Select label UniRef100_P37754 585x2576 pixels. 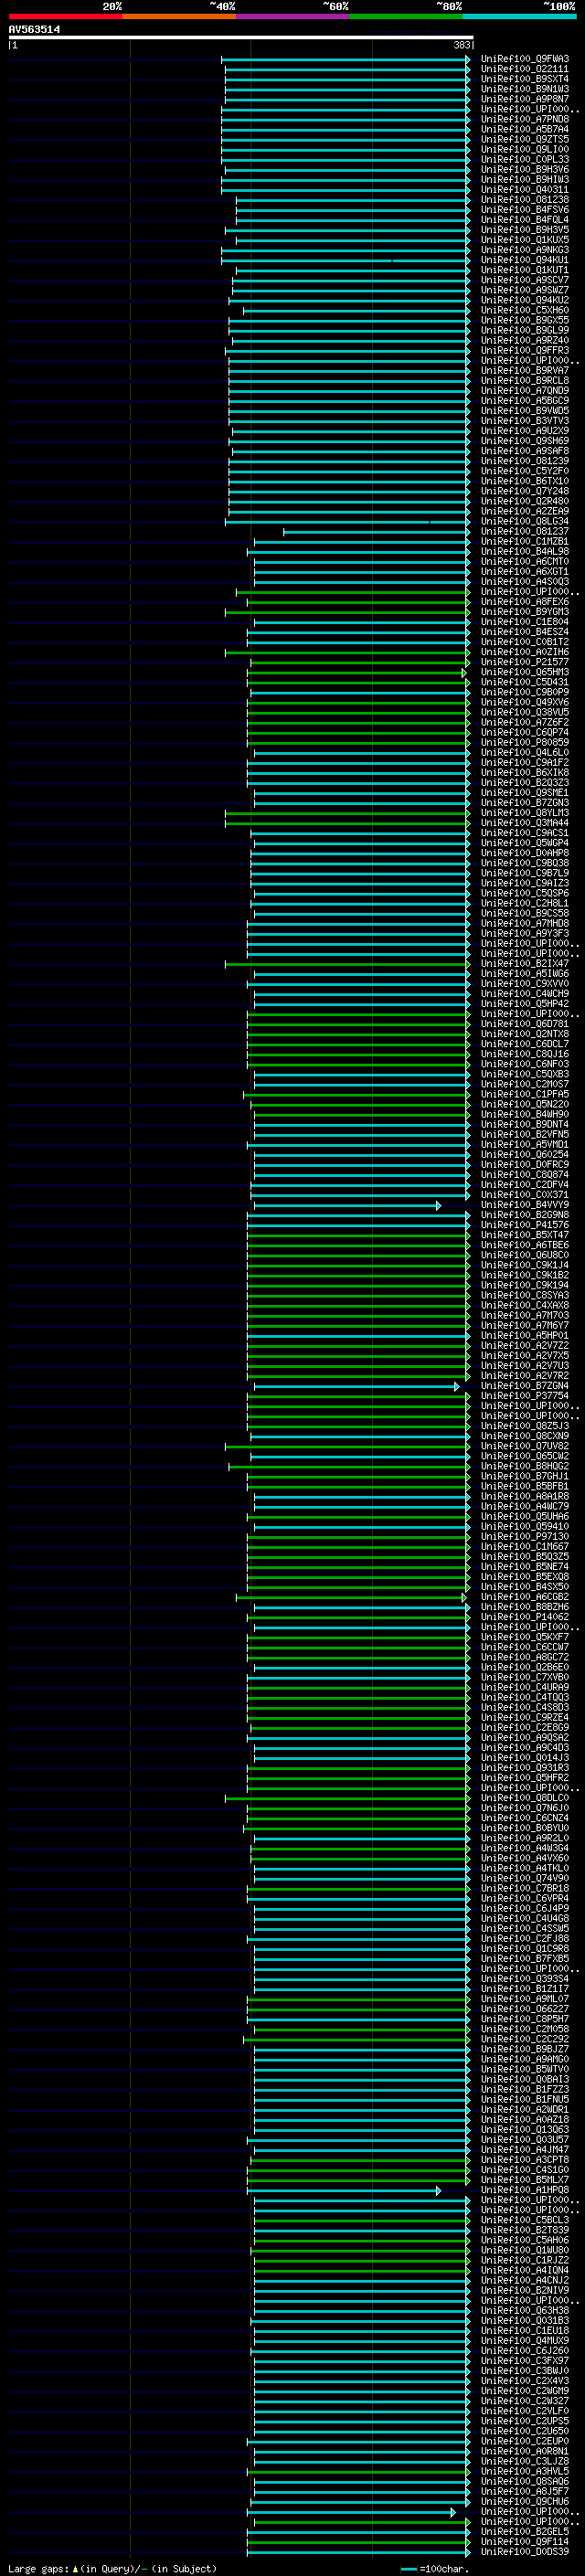tap(525, 1396)
